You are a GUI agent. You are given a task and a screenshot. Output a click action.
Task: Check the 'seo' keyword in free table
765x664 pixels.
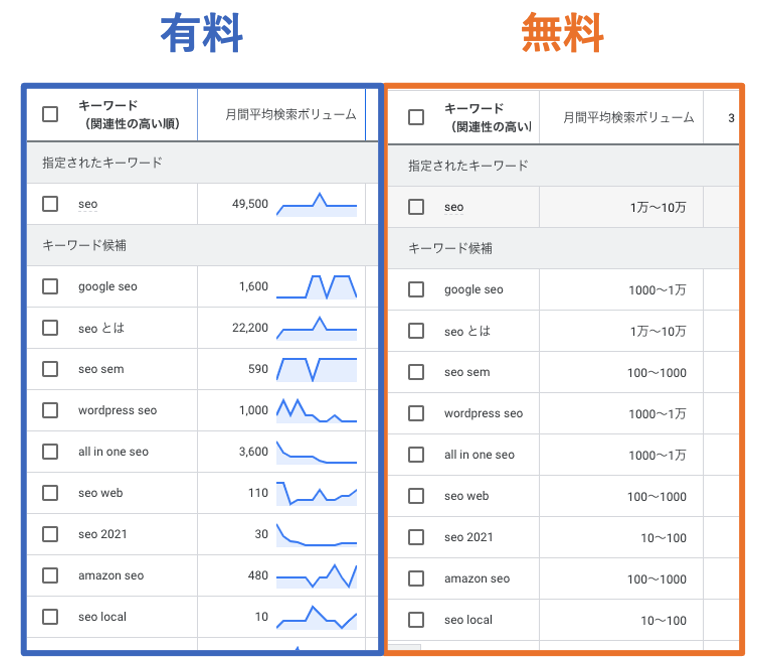pos(416,207)
